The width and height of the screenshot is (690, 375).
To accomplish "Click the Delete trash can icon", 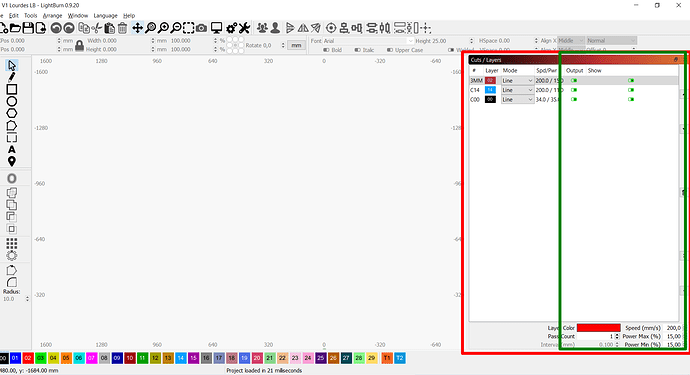I will (122, 28).
